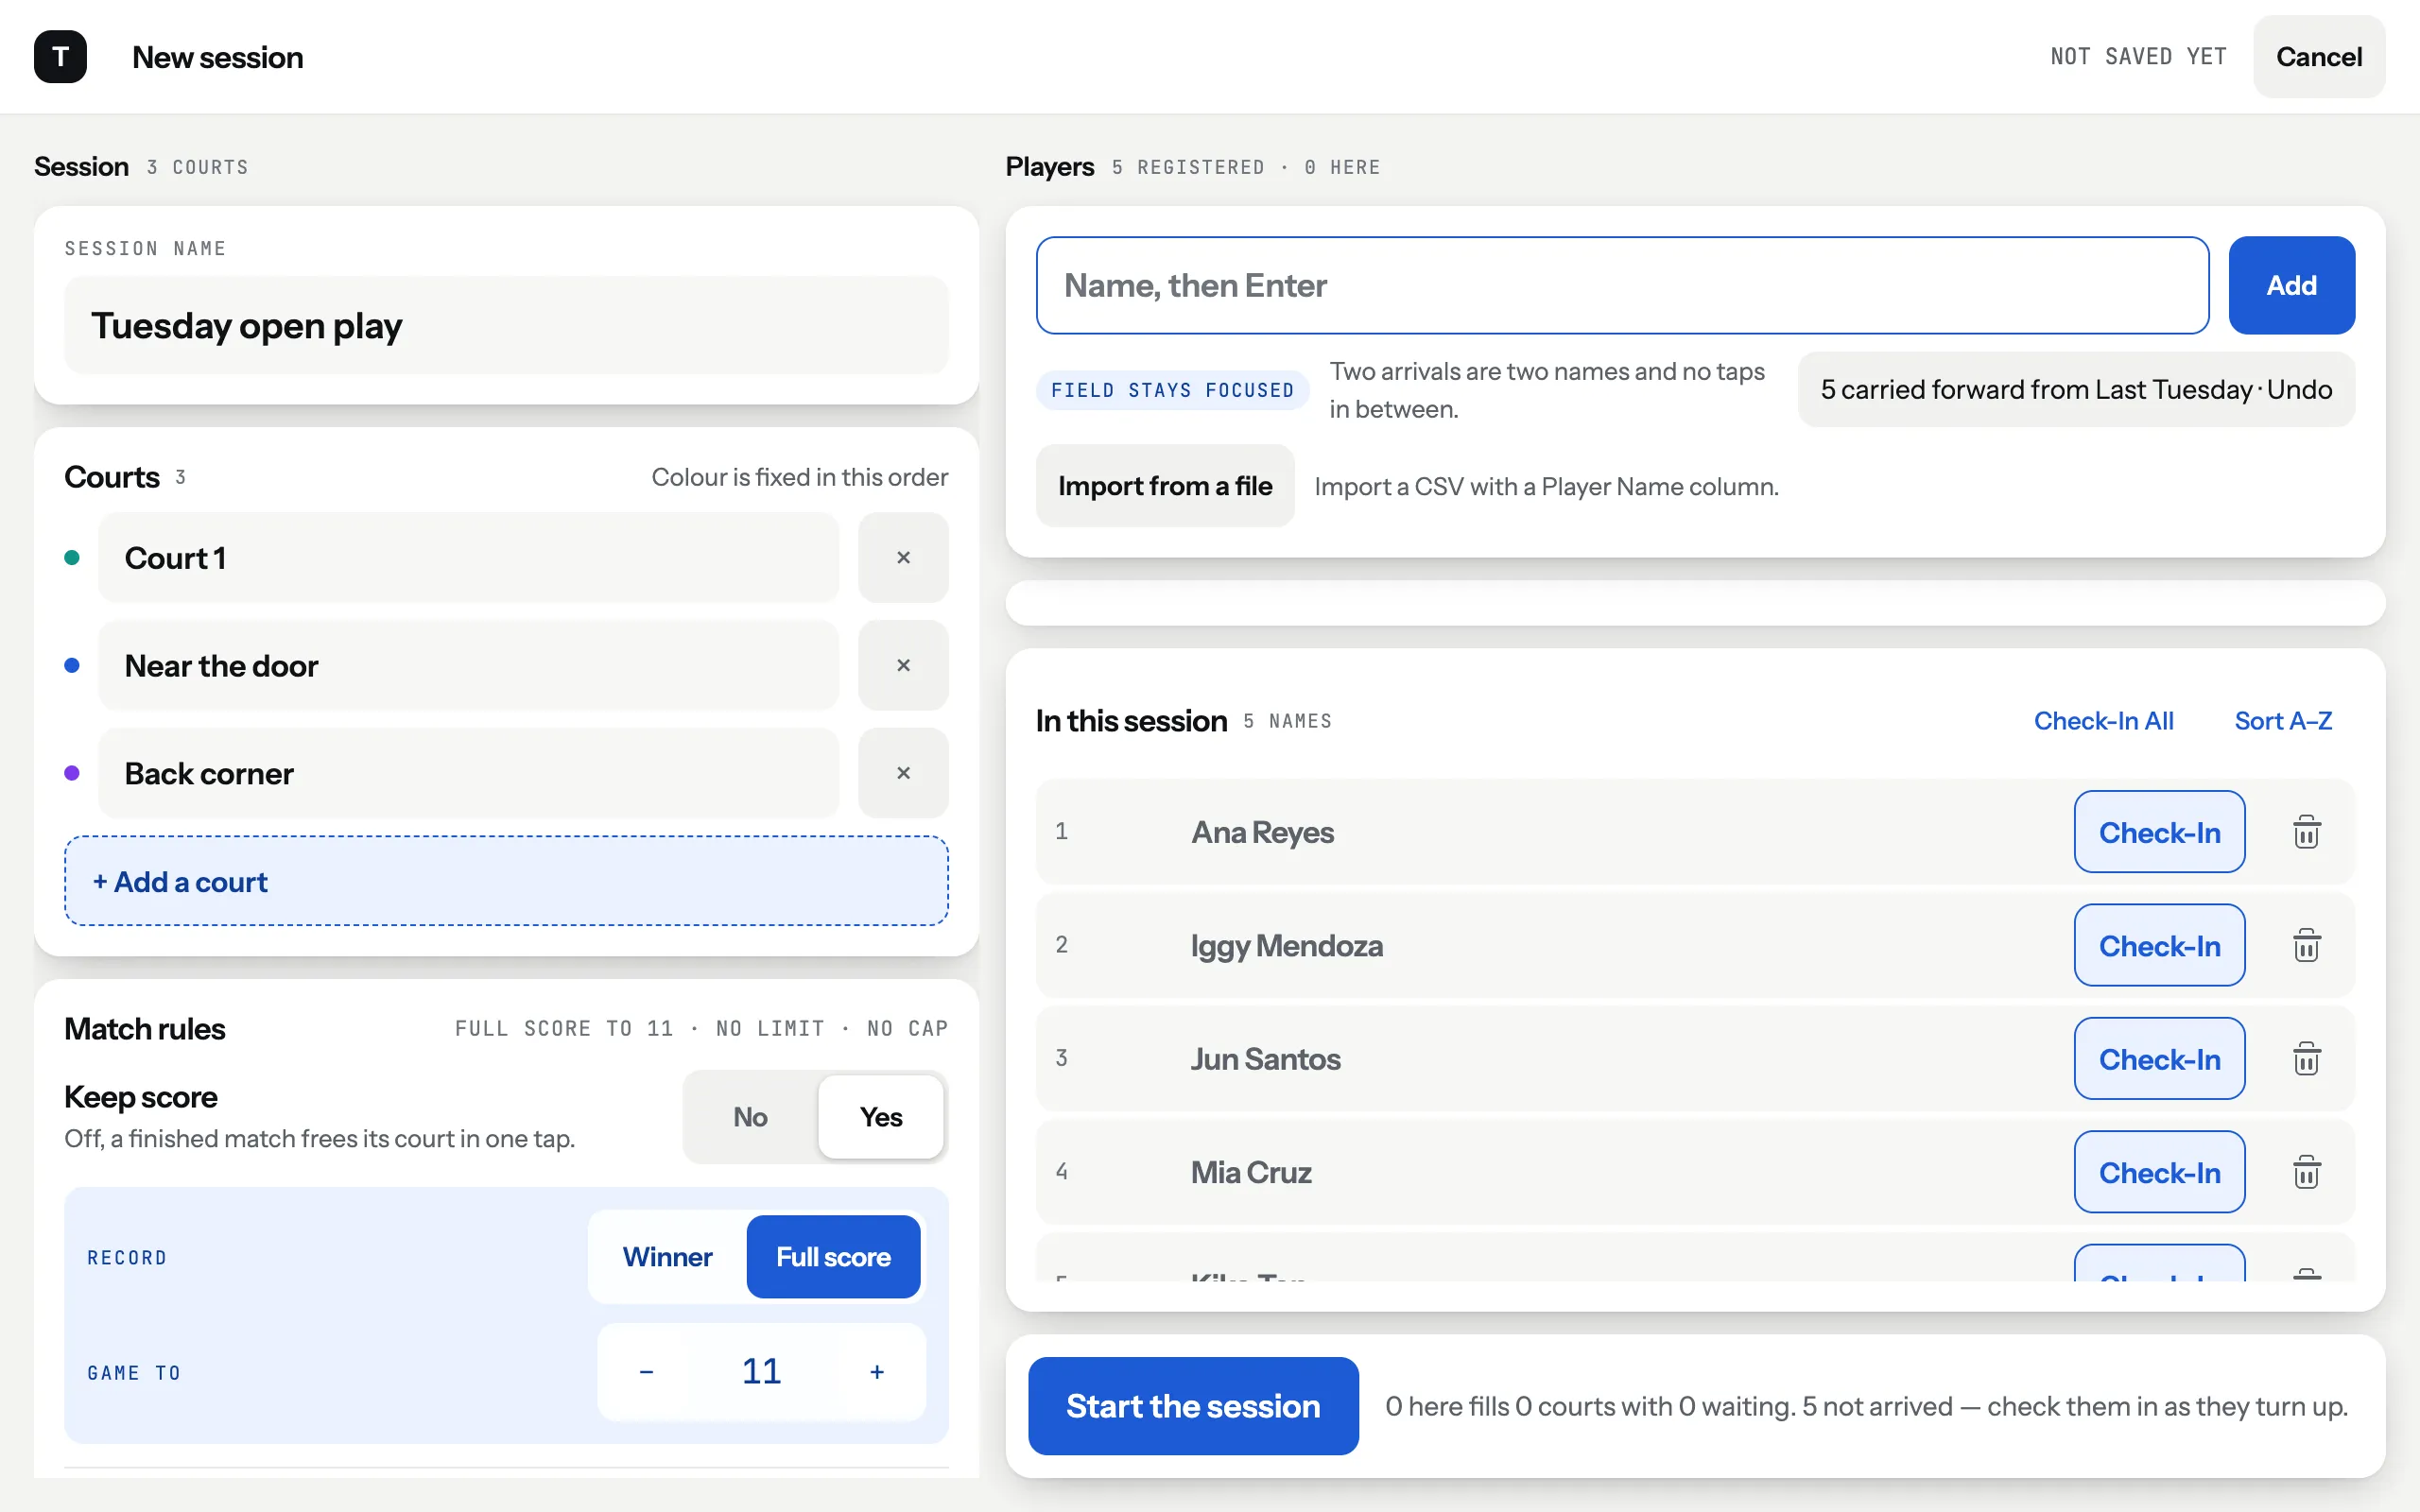Click Import from a file
The width and height of the screenshot is (2420, 1512).
coord(1165,486)
